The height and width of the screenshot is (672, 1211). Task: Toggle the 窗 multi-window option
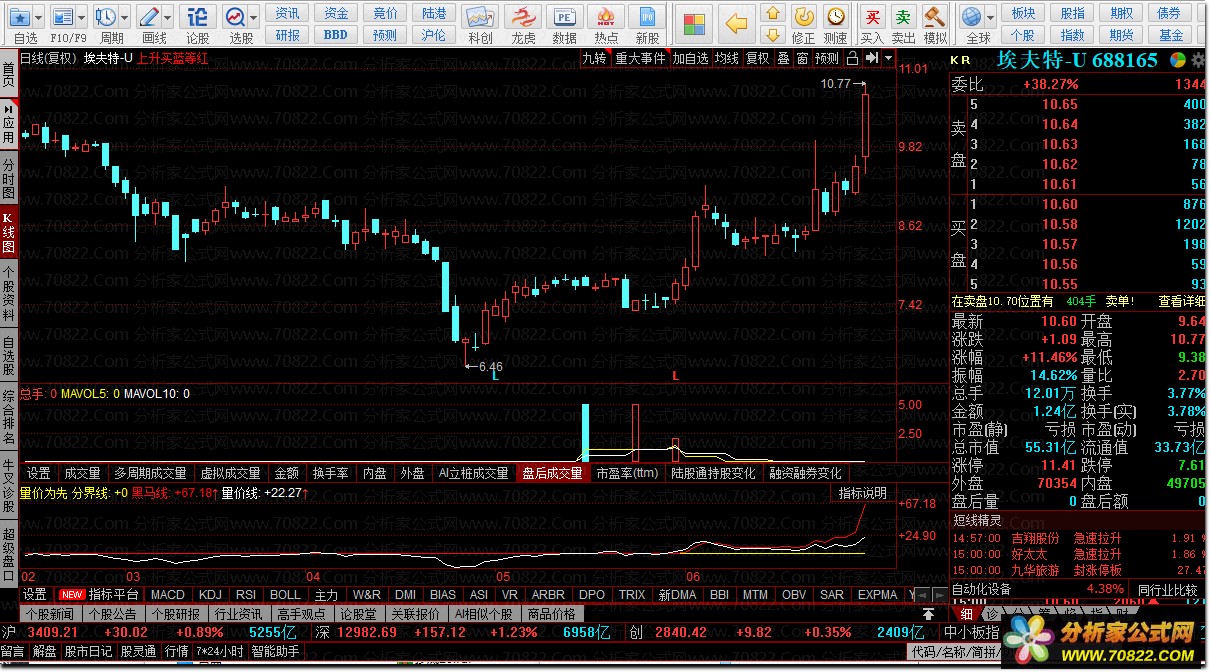point(802,58)
